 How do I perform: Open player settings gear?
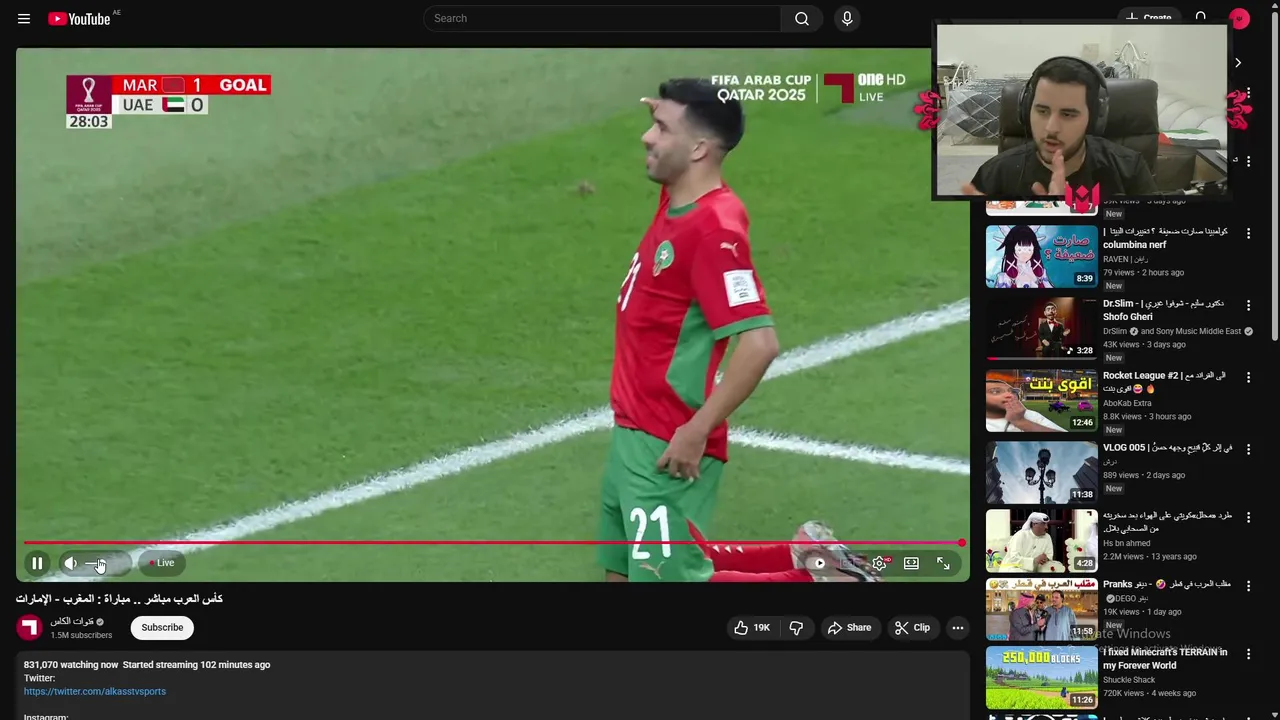pos(879,563)
